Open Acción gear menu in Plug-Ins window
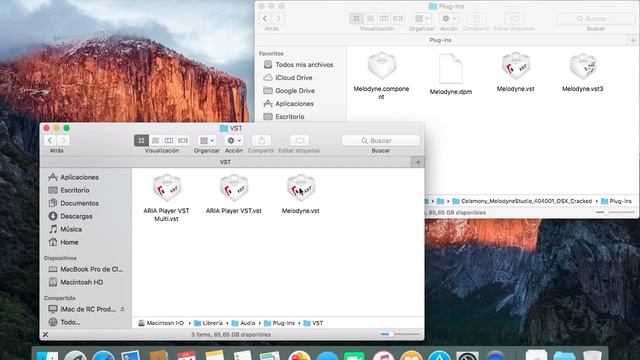Viewport: 640px width, 360px height. pyautogui.click(x=449, y=18)
